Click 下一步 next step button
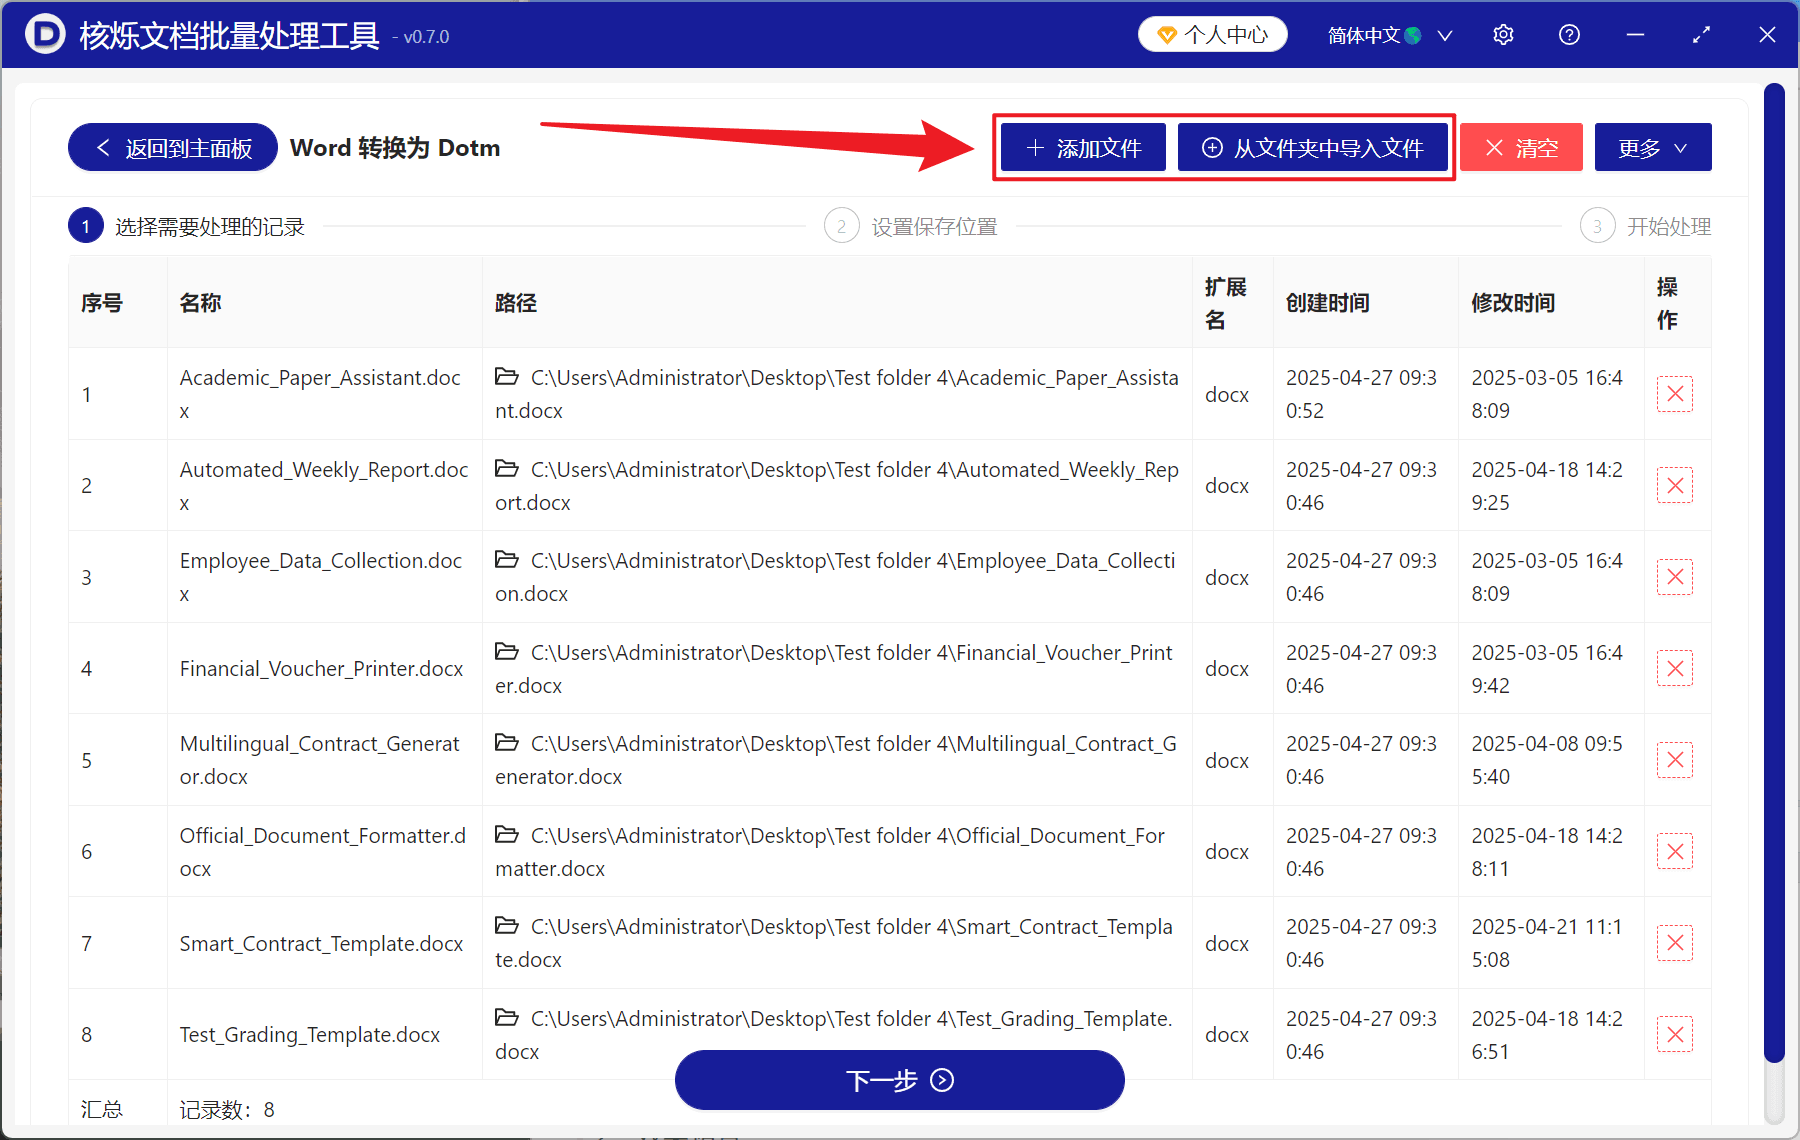 pyautogui.click(x=900, y=1080)
